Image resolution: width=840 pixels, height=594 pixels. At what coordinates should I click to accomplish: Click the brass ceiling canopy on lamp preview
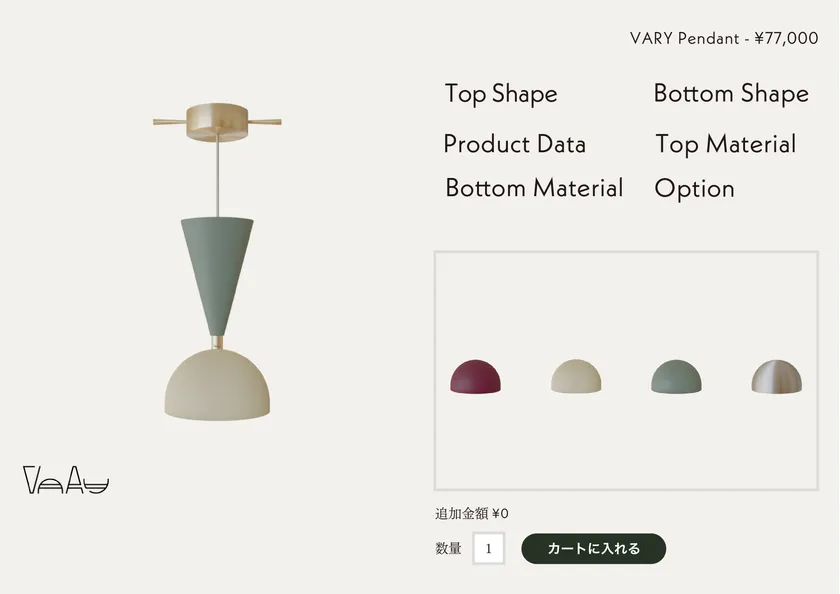[x=217, y=120]
